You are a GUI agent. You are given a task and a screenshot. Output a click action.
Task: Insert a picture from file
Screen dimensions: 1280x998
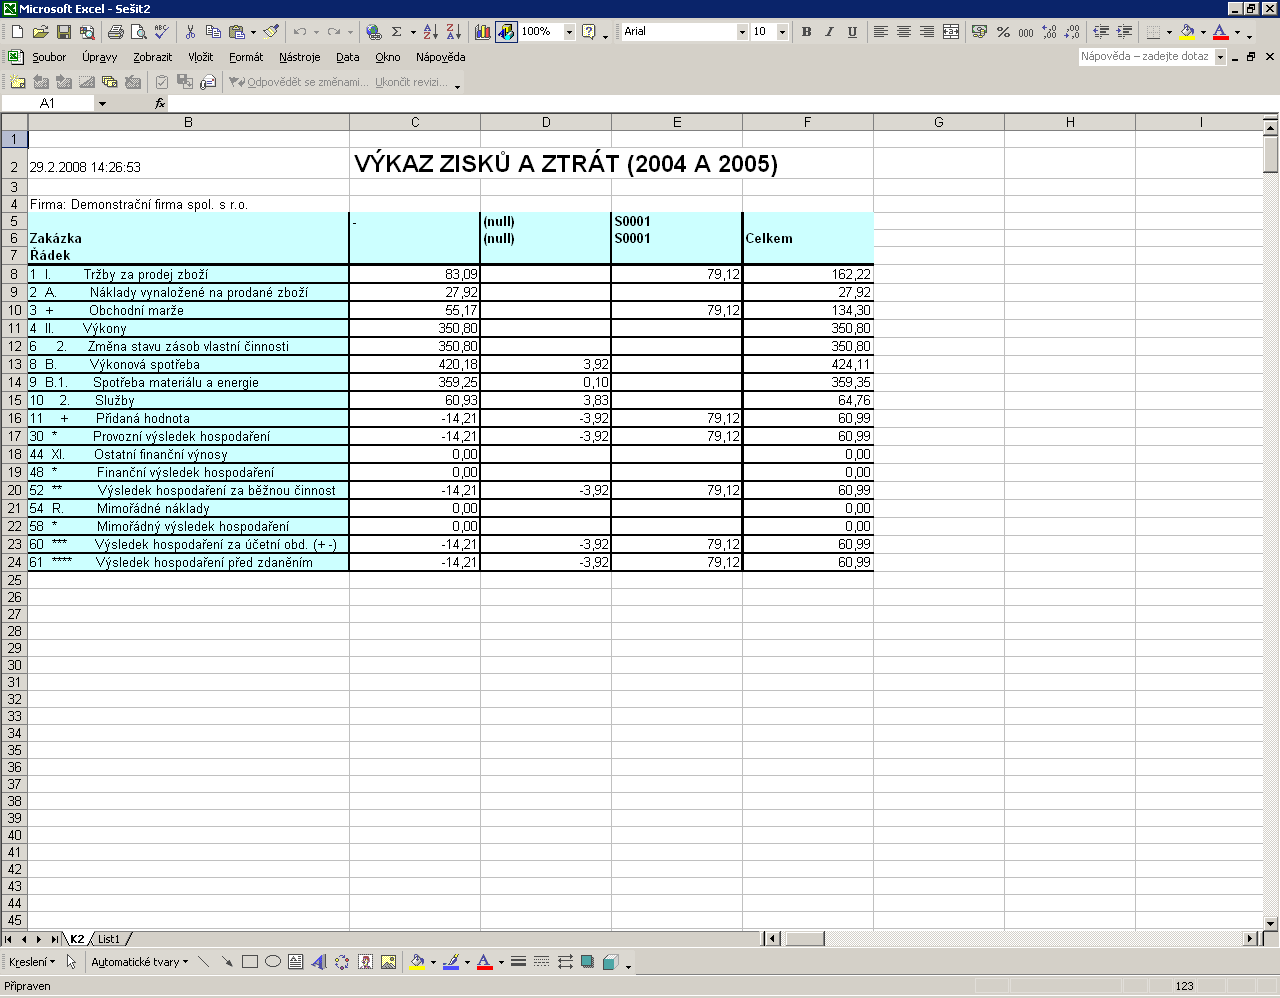[388, 962]
